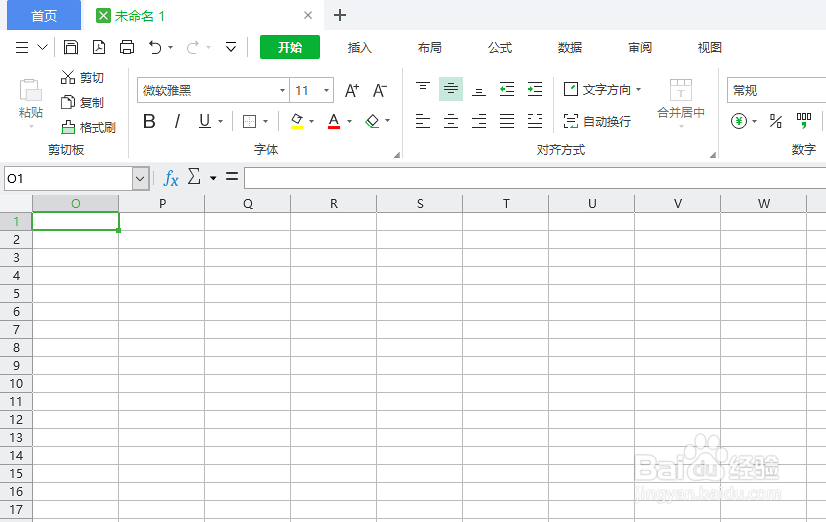Image resolution: width=826 pixels, height=522 pixels.
Task: Open the customize quick access toolbar arrow
Action: [231, 47]
